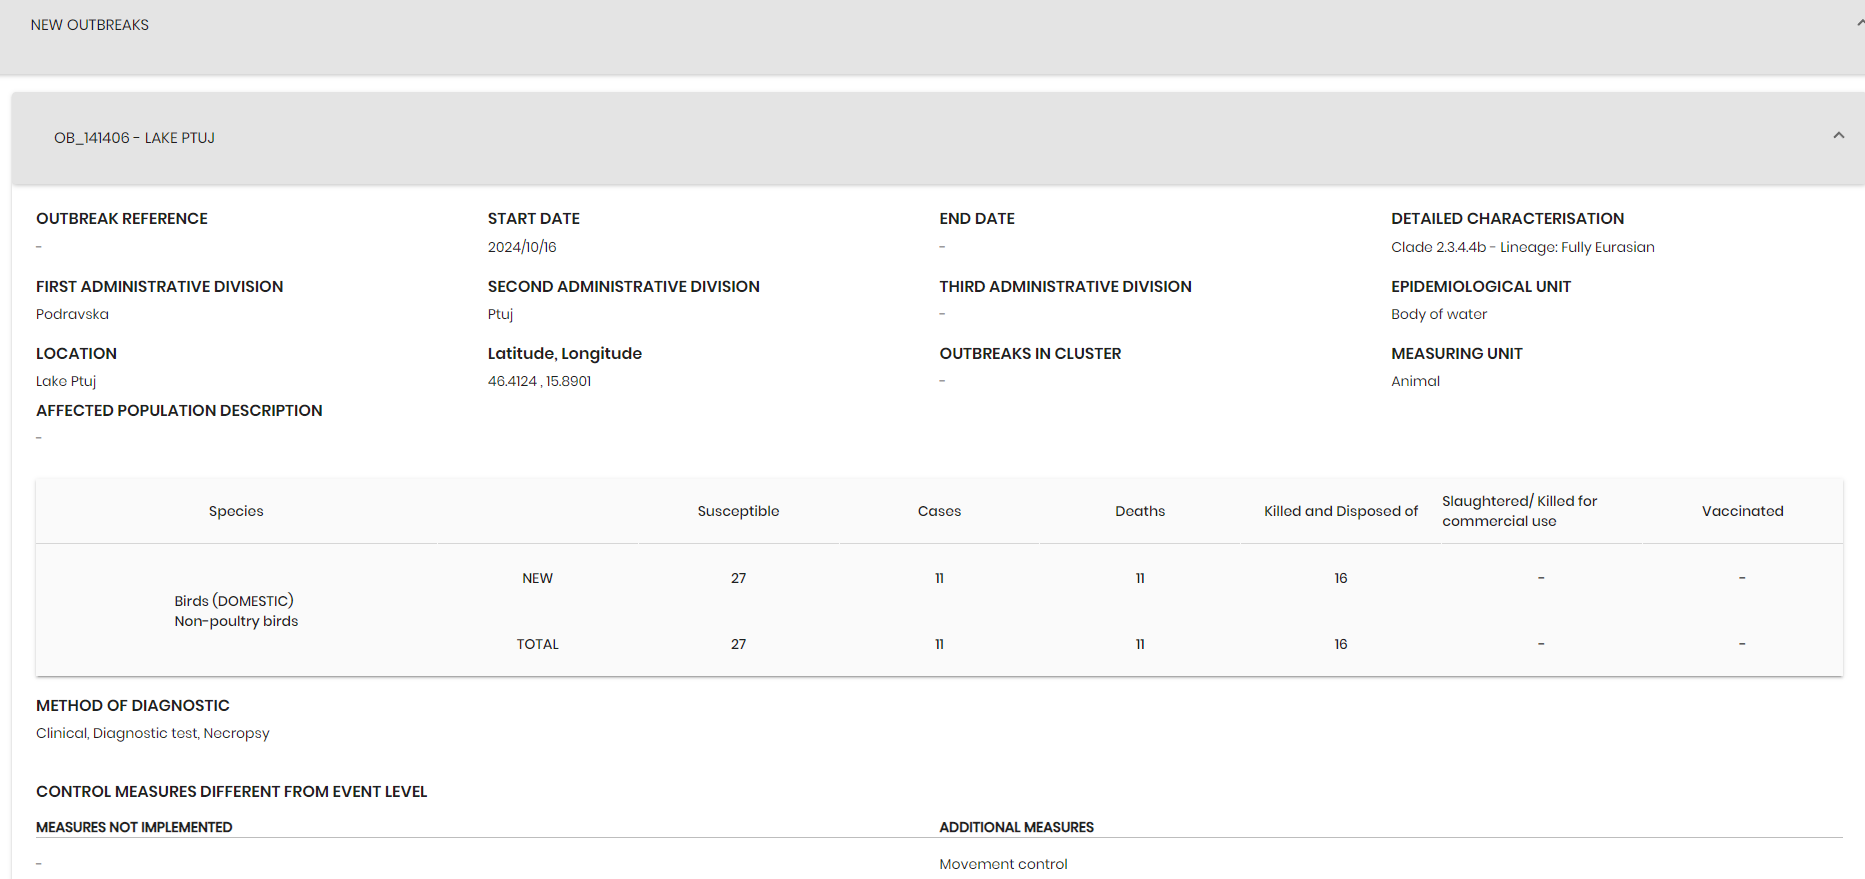Click the Species column header
Screen dimensions: 1865x879
pyautogui.click(x=236, y=511)
